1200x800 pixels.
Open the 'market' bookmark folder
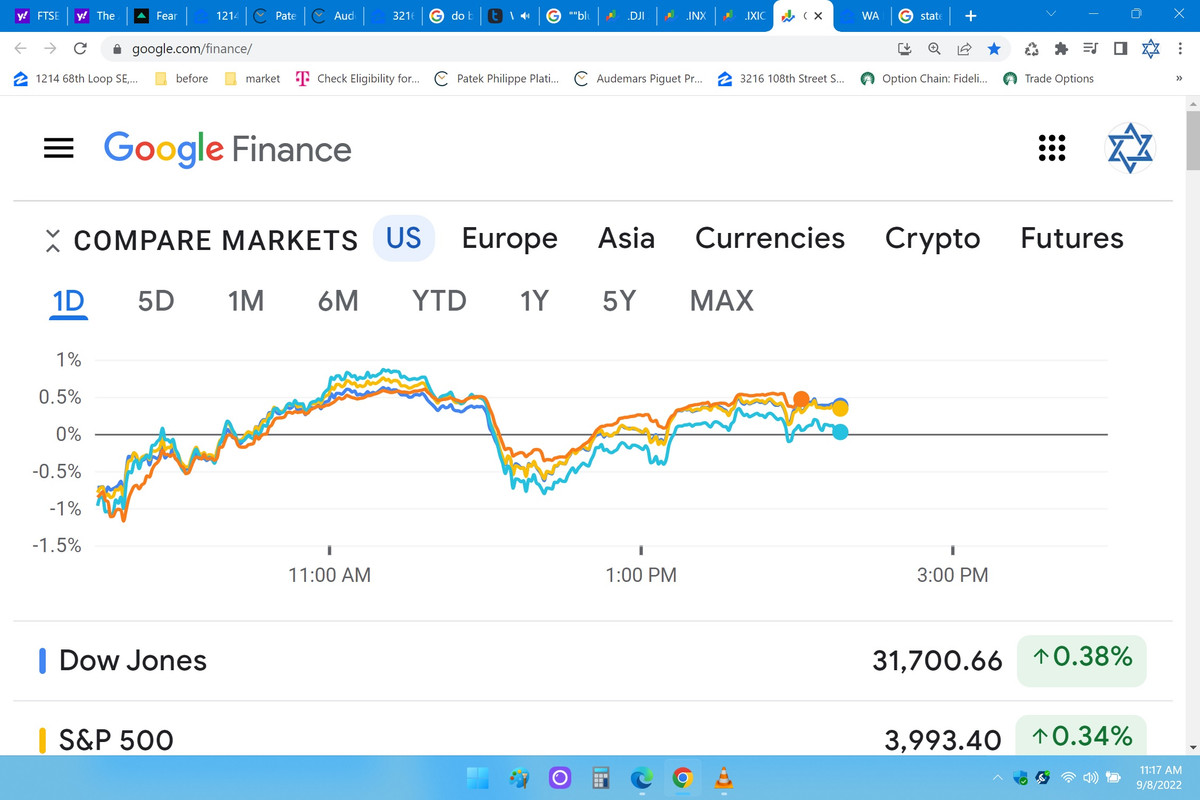[x=252, y=79]
